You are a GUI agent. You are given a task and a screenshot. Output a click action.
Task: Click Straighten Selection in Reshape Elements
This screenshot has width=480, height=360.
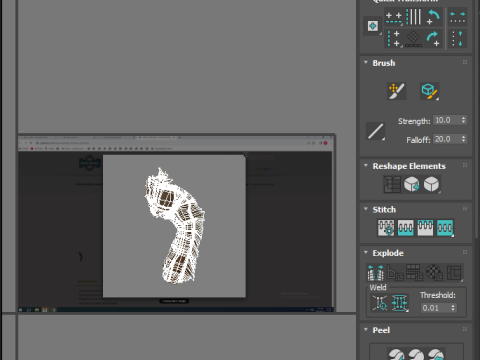click(392, 184)
